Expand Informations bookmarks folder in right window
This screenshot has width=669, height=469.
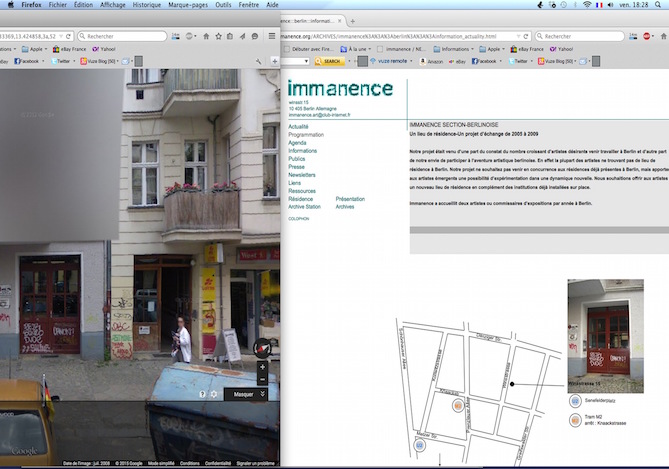point(454,49)
